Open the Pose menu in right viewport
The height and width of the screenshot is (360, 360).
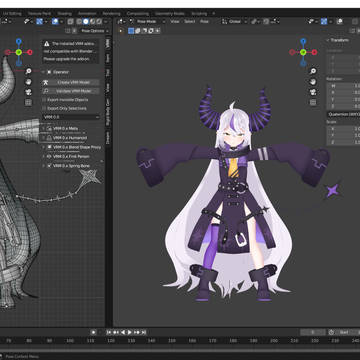[204, 21]
